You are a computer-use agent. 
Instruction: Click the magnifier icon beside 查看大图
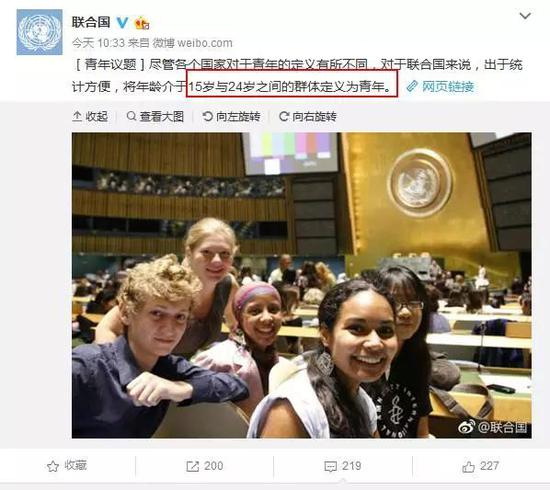click(131, 116)
